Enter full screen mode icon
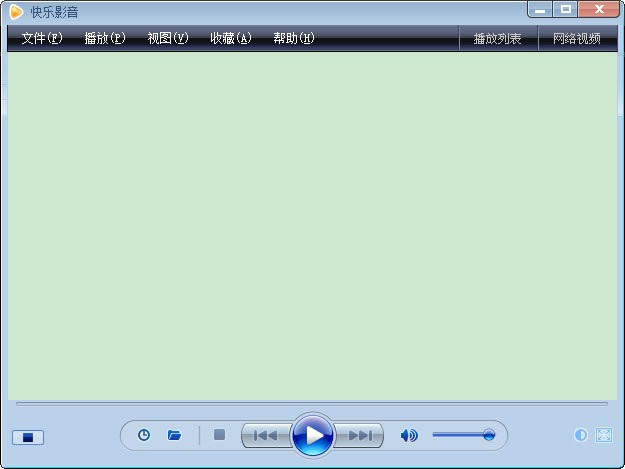The height and width of the screenshot is (469, 625). 603,435
